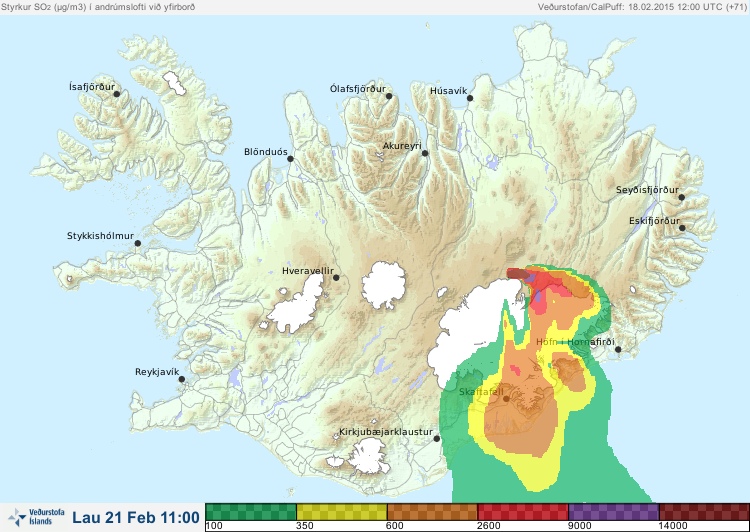Click the orange 600 legend color block
The height and width of the screenshot is (532, 750).
tap(432, 512)
